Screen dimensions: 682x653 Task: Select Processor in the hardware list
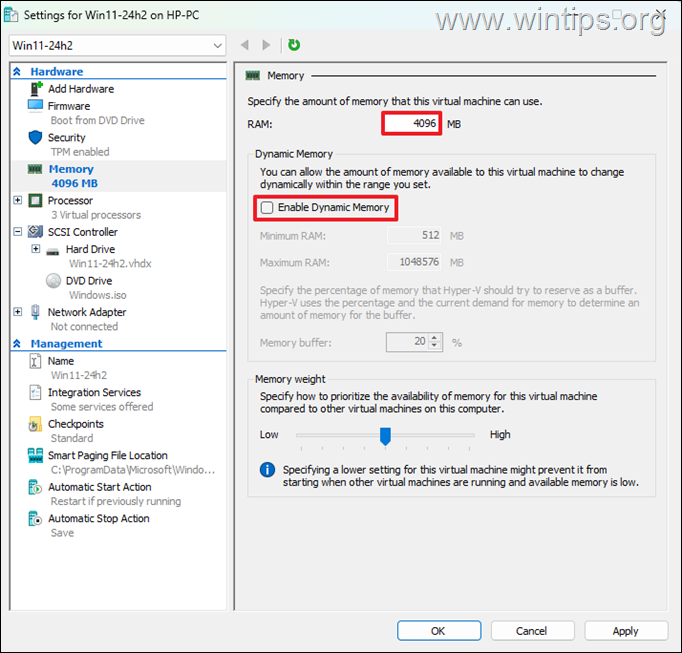70,201
